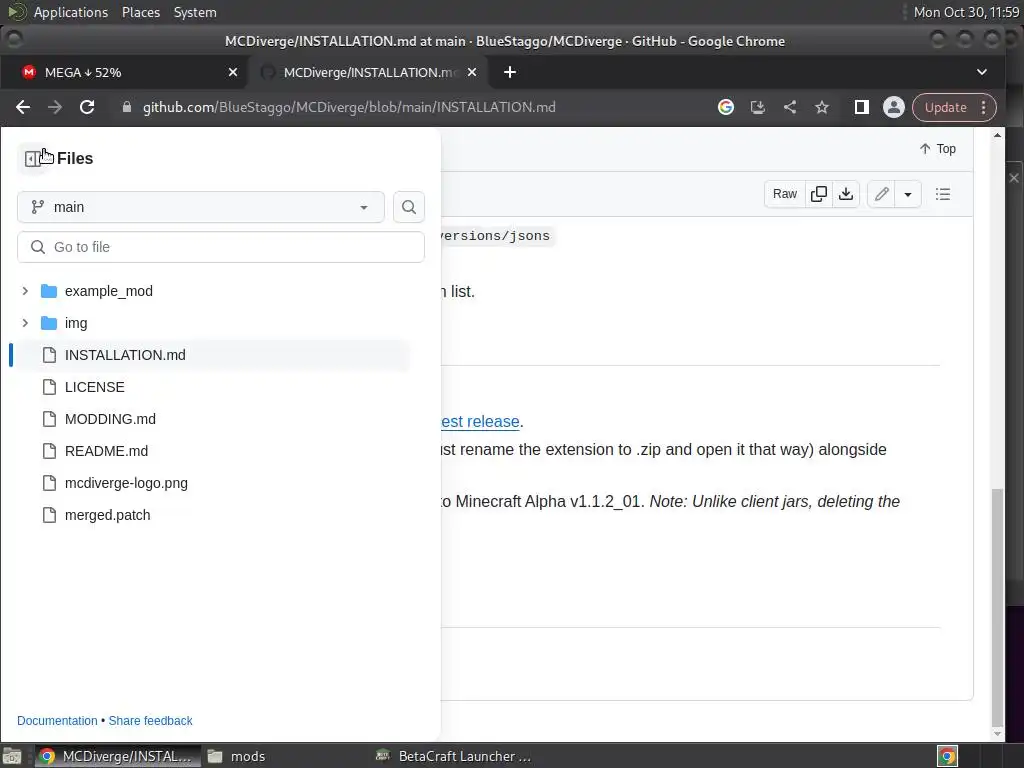Click the install app icon in address bar
Image resolution: width=1024 pixels, height=768 pixels.
758,107
